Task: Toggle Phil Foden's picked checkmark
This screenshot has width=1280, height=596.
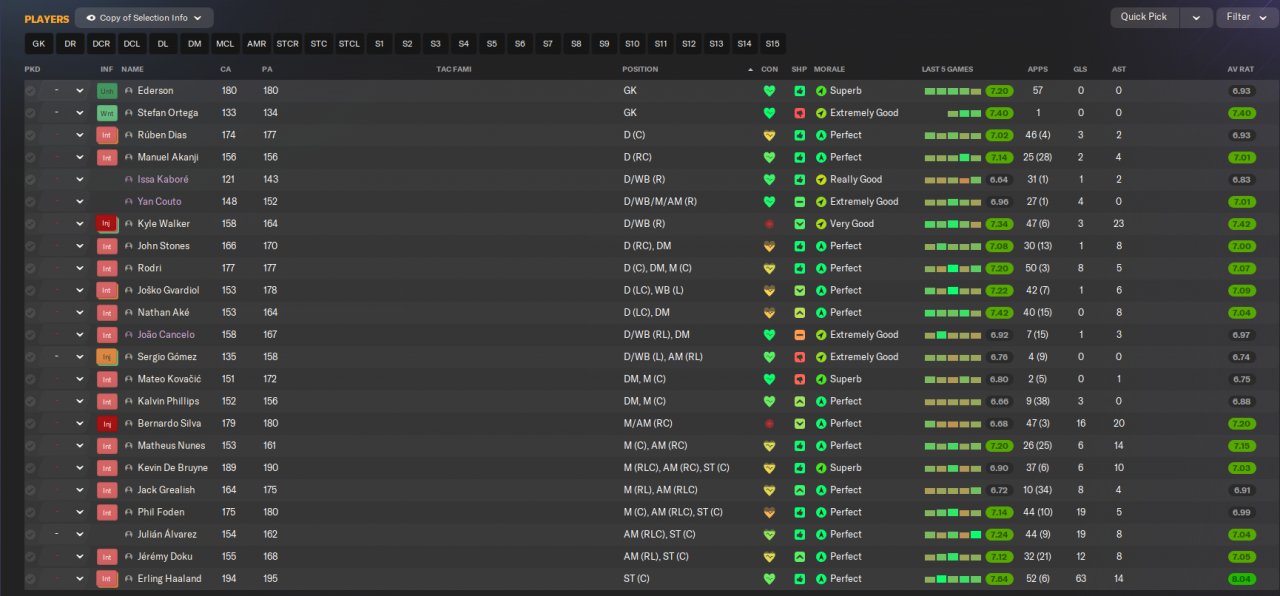Action: coord(30,512)
